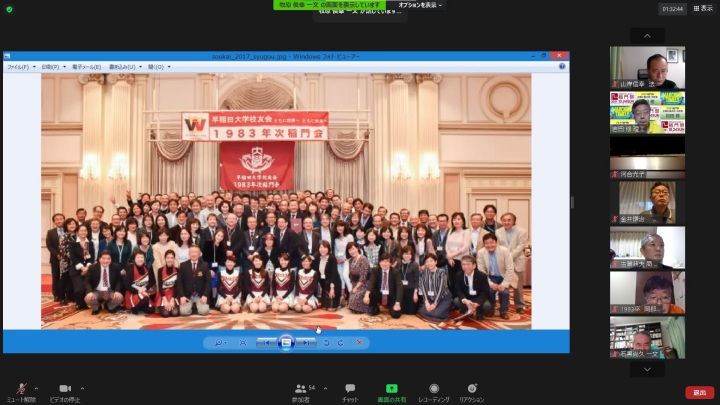This screenshot has width=720, height=405.
Task: Open the Open menu in Photo Viewer
Action: click(x=159, y=67)
